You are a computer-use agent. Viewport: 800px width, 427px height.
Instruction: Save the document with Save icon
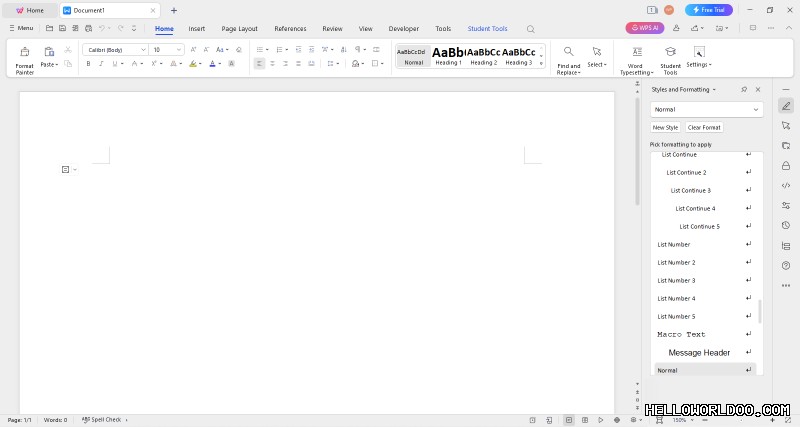(62, 29)
